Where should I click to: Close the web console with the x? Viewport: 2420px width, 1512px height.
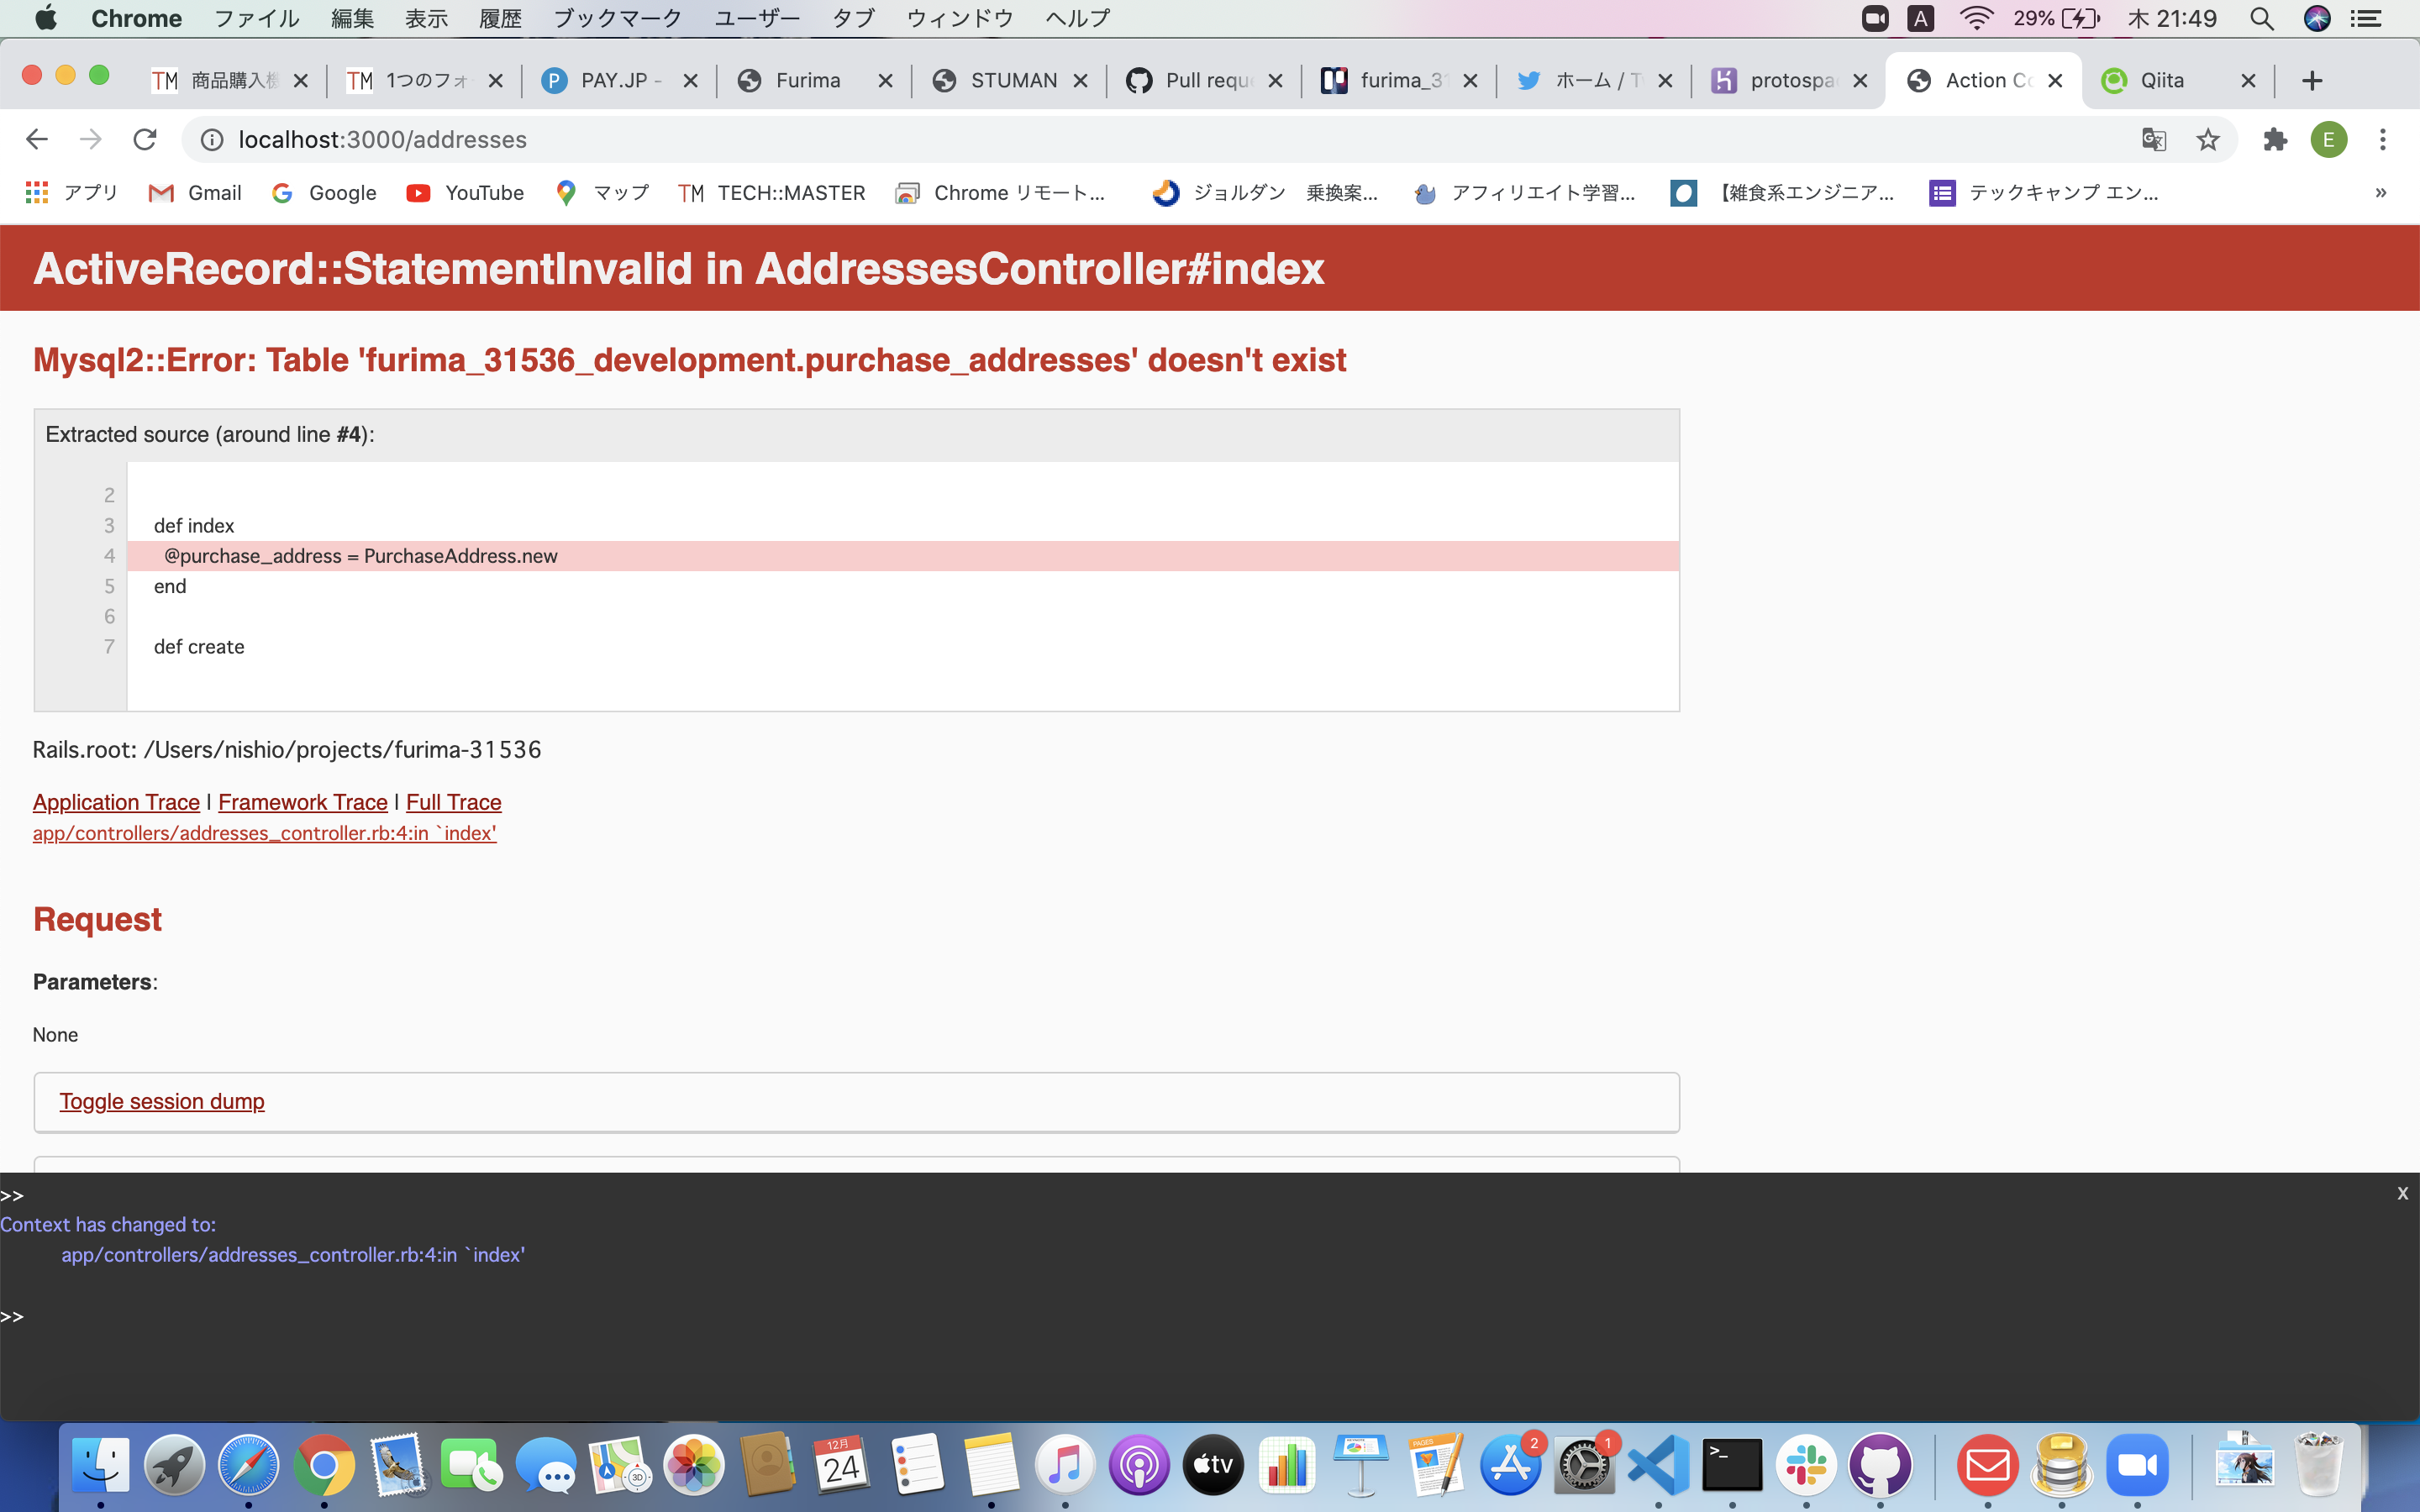(x=2402, y=1193)
